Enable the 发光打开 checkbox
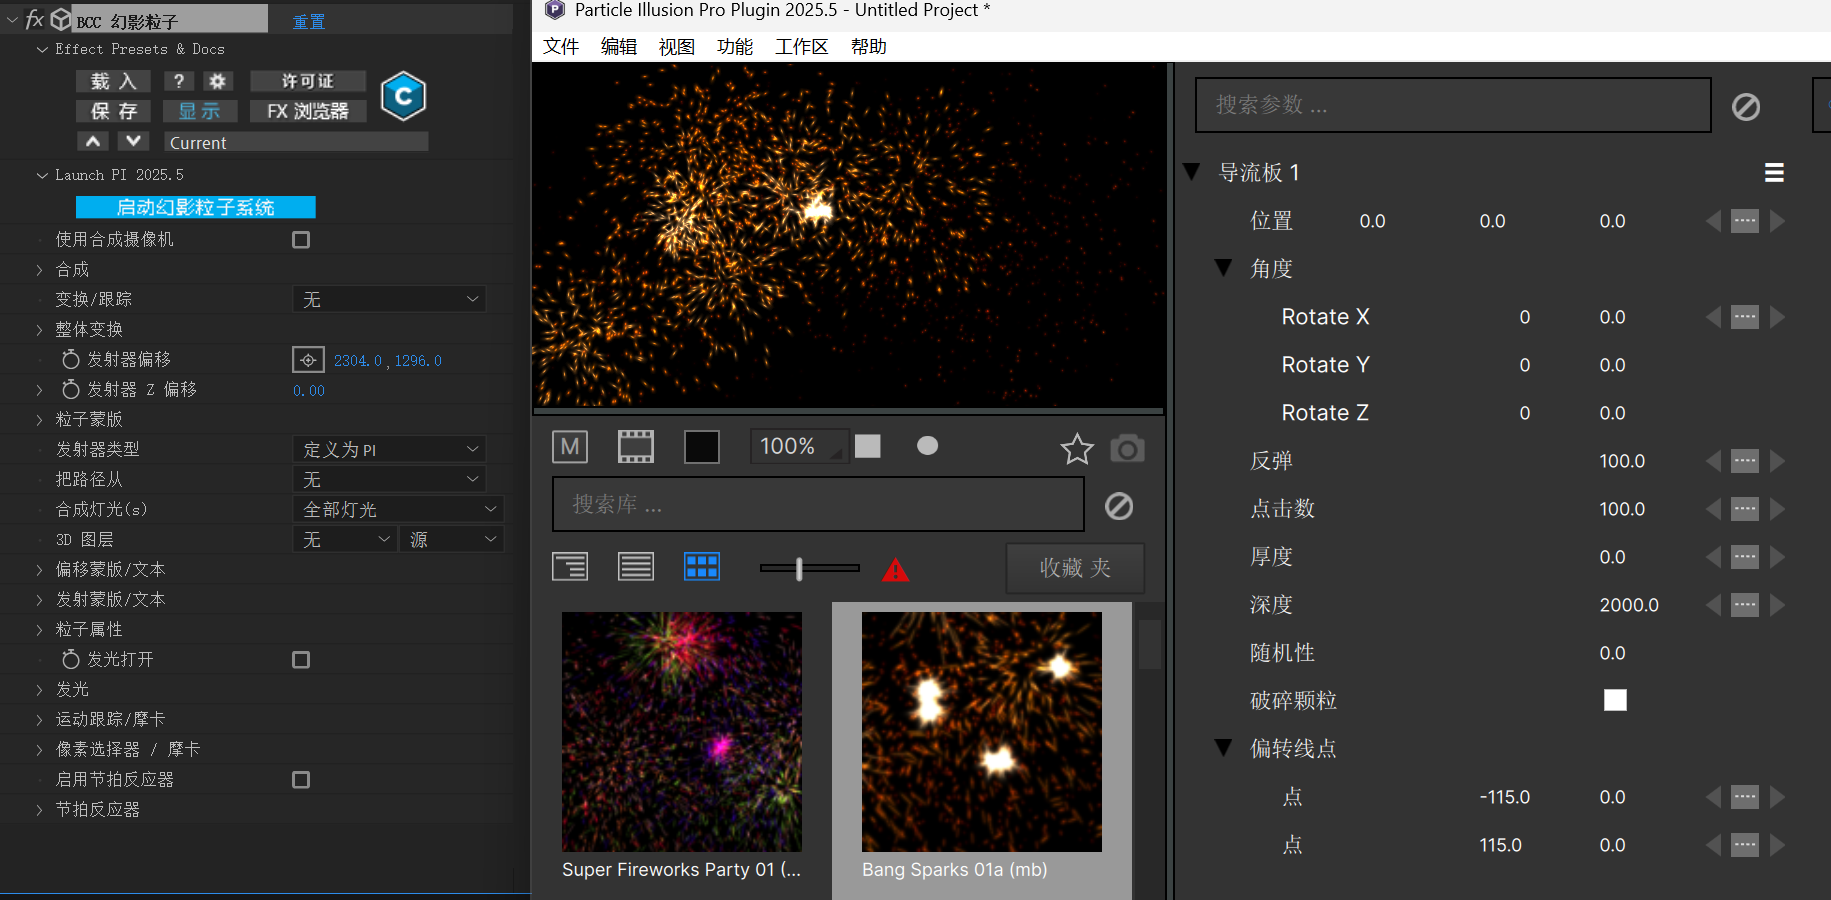This screenshot has height=900, width=1831. 301,660
